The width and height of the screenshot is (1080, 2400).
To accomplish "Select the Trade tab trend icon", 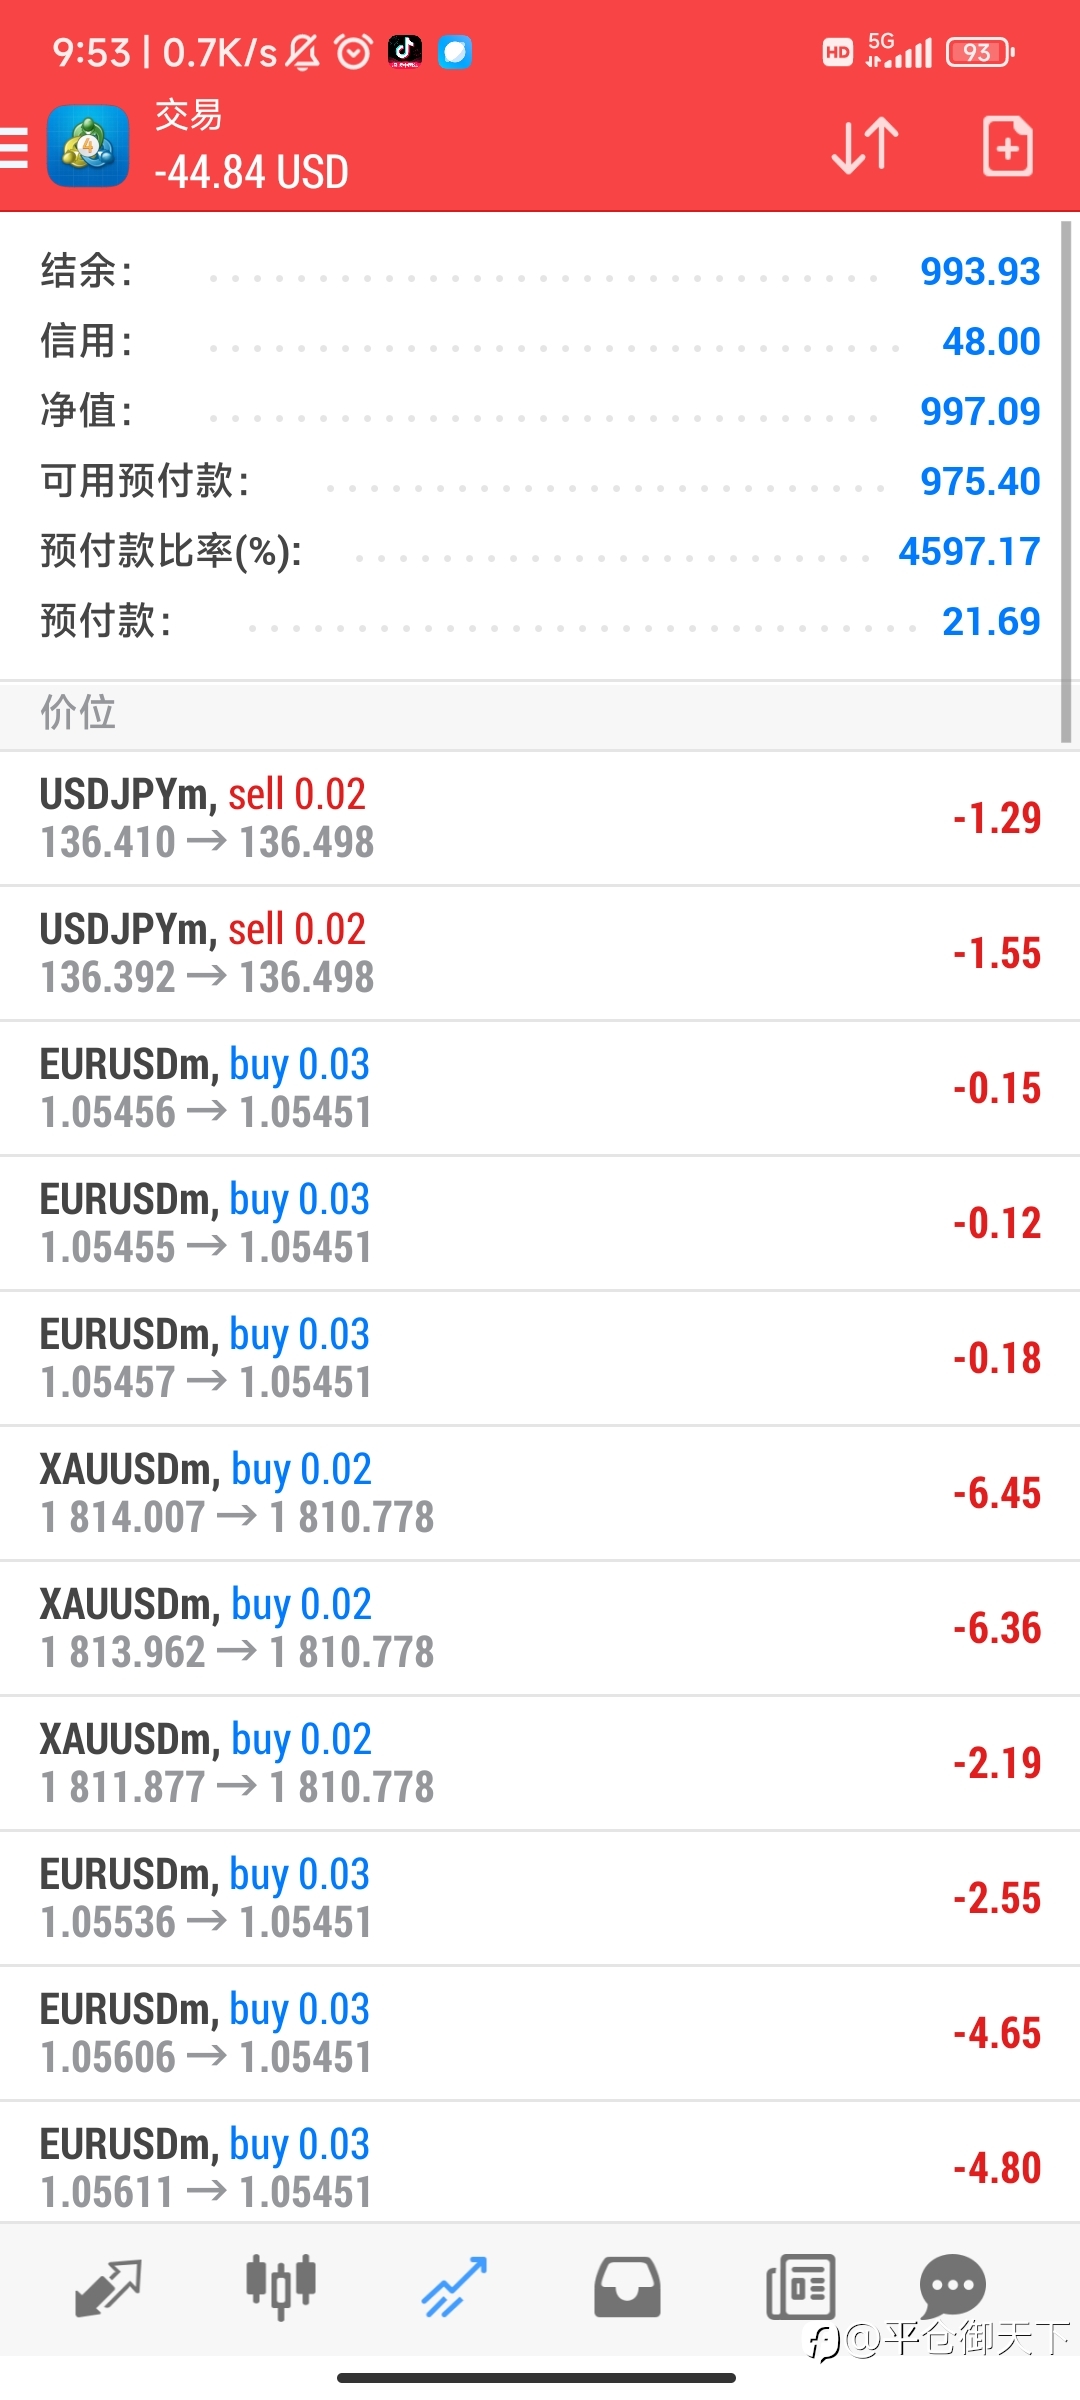I will coord(454,2287).
